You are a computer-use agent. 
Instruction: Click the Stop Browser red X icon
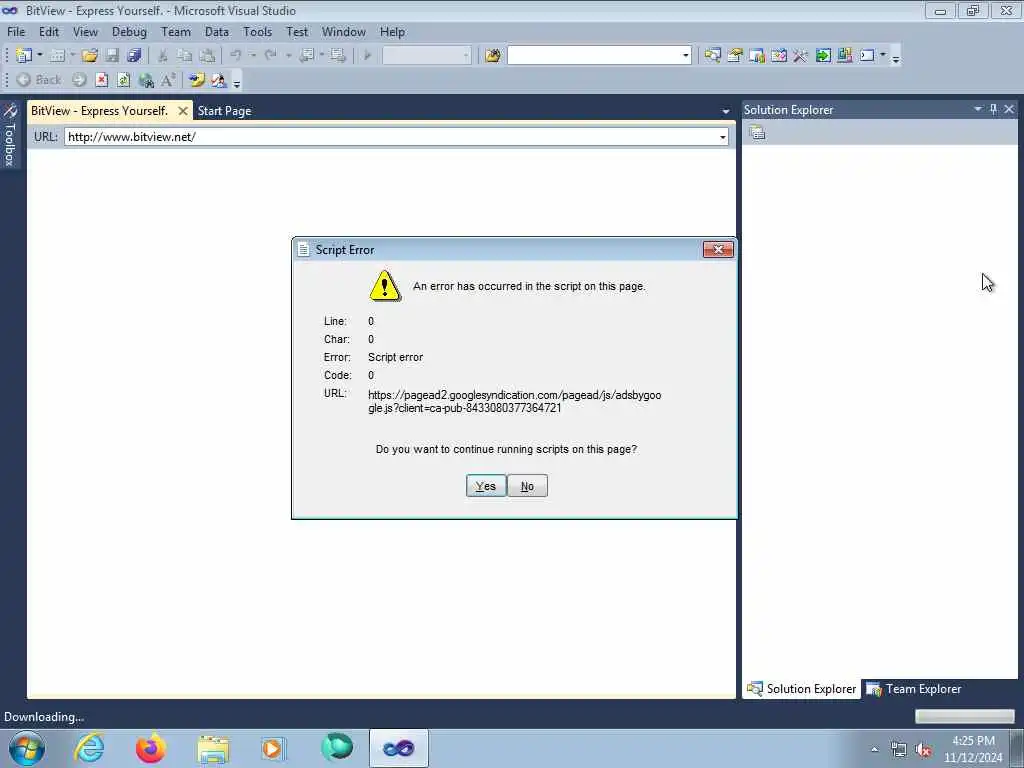(x=101, y=80)
